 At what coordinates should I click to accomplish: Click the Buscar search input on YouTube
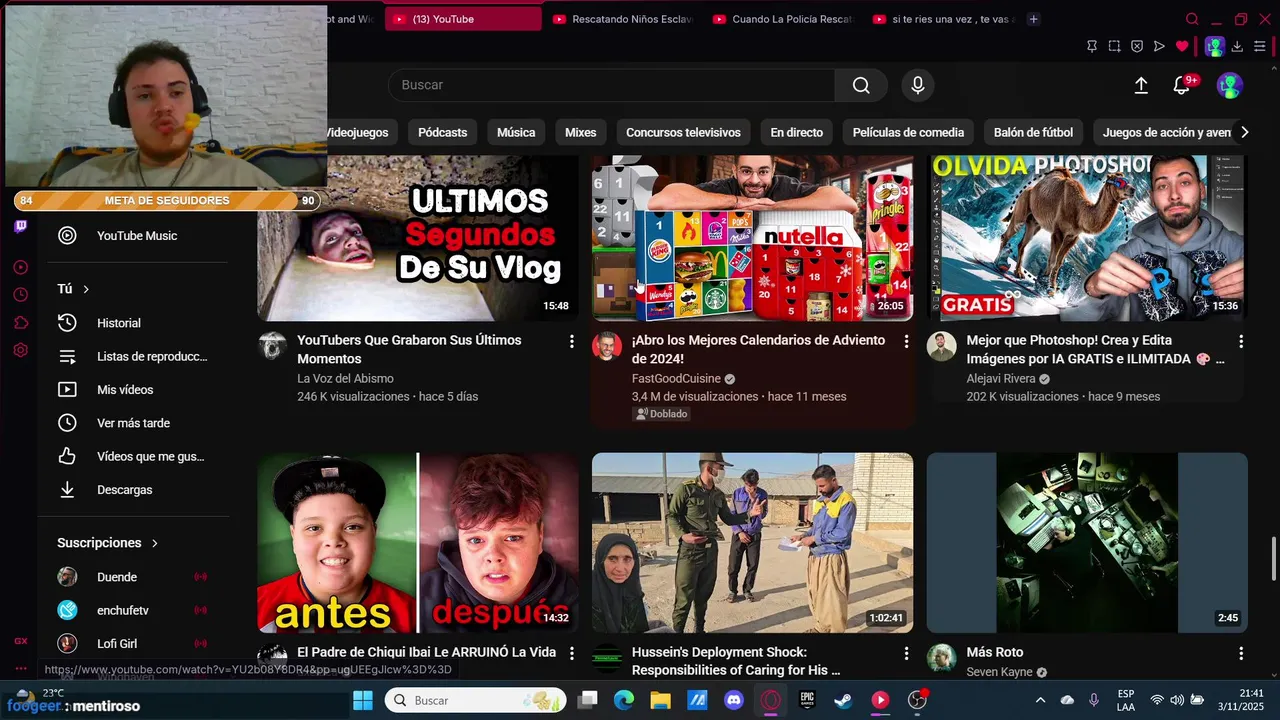(x=611, y=85)
